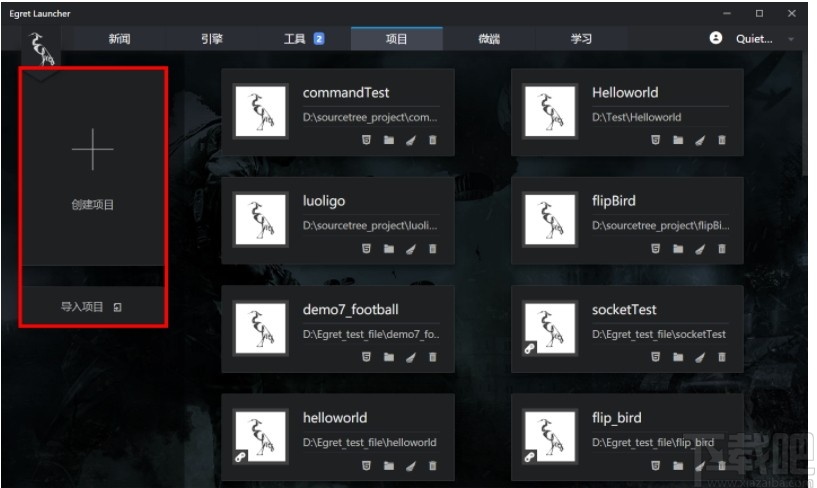Delete flipBird using the trash icon
Viewport: 817px width, 488px height.
pyautogui.click(x=722, y=248)
